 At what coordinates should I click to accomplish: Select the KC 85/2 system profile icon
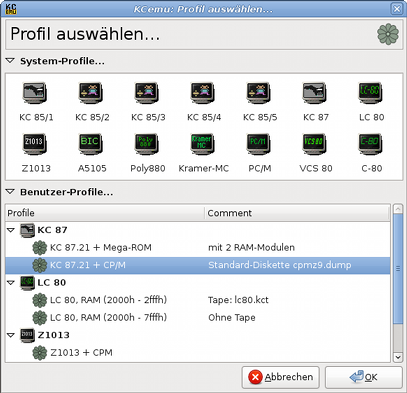click(91, 93)
